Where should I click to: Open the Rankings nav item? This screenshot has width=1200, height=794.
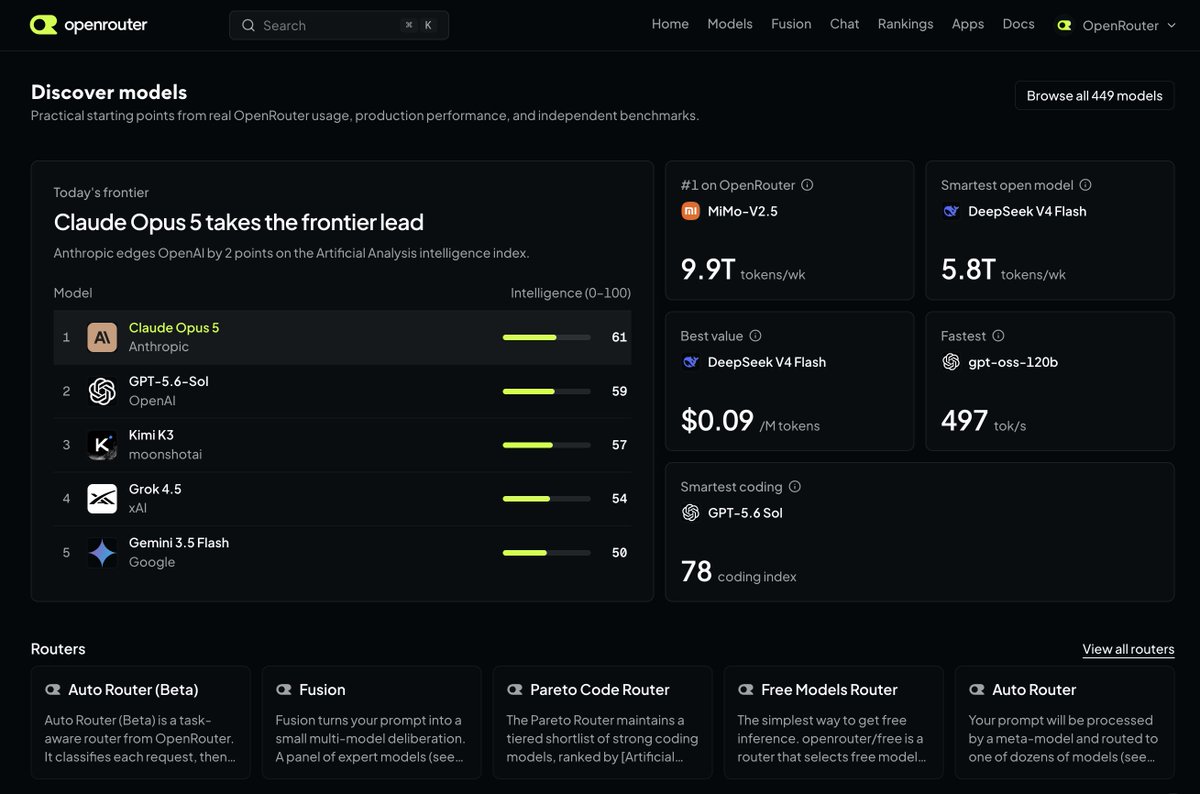coord(905,24)
